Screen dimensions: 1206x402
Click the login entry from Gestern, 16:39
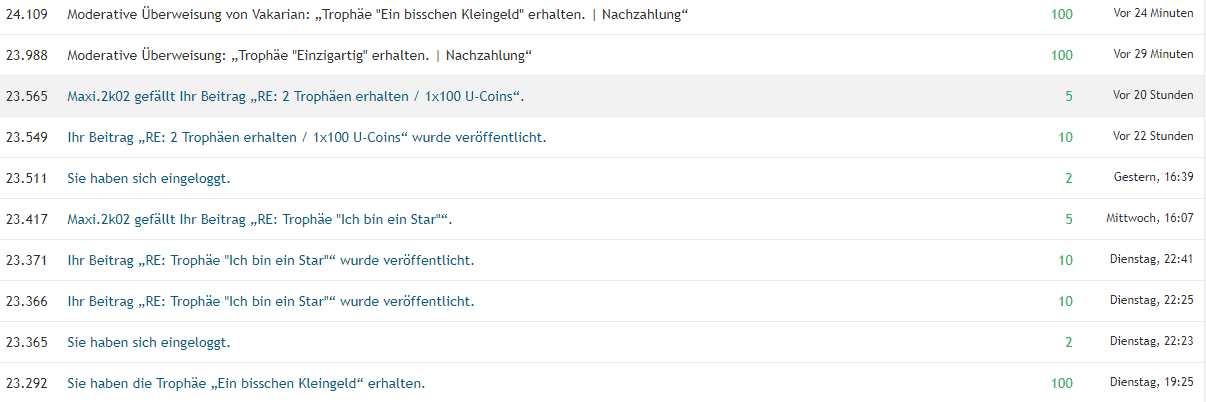[x=148, y=178]
